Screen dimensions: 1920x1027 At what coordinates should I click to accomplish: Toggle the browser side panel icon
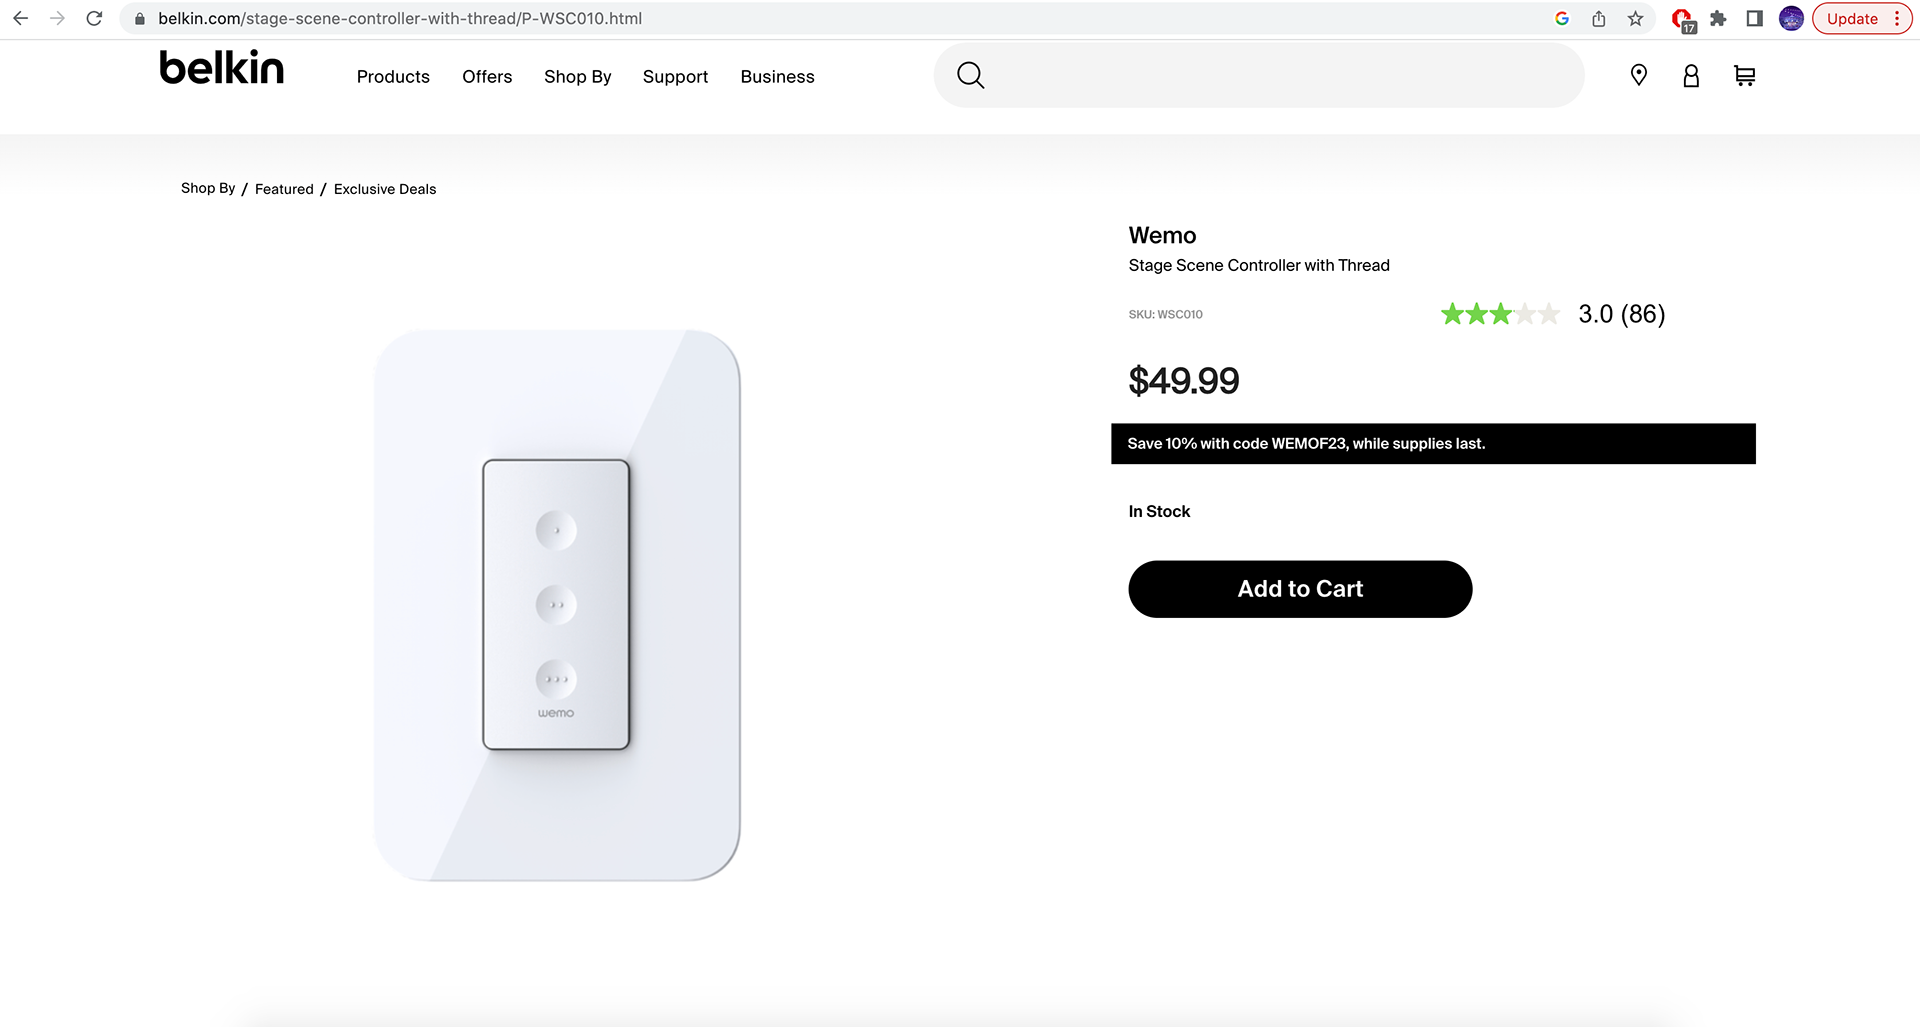tap(1754, 19)
